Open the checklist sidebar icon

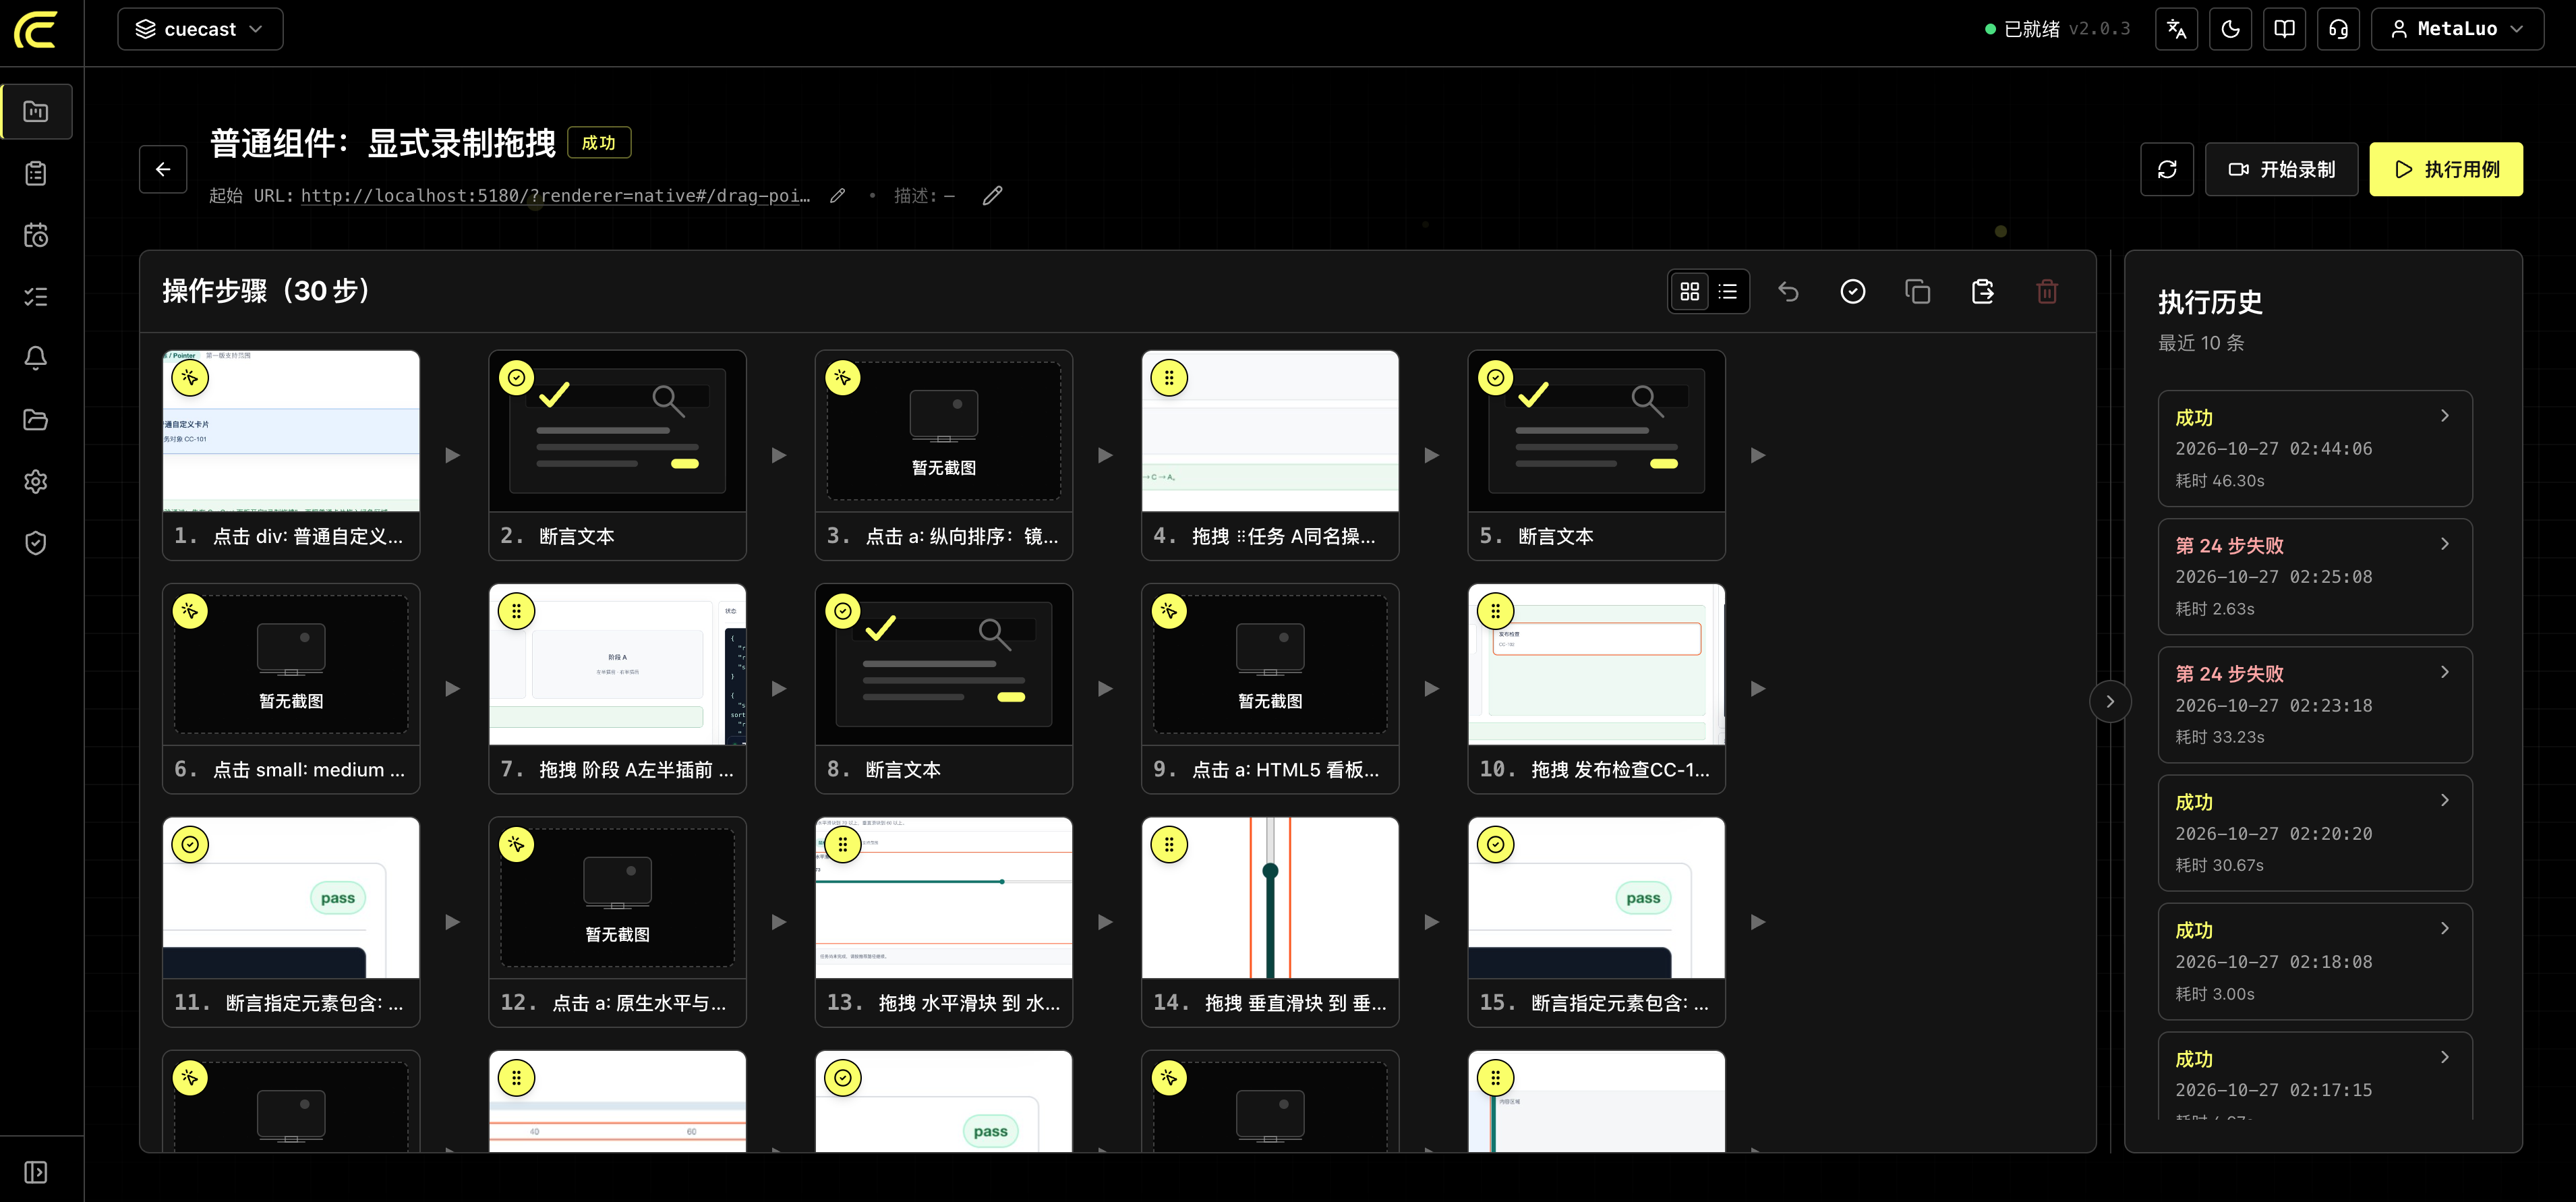coord(36,297)
